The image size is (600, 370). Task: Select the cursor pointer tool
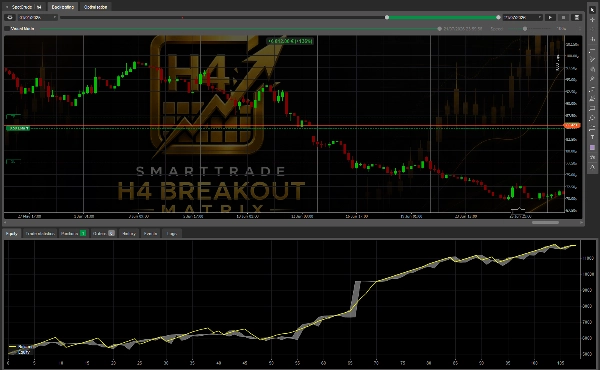(592, 10)
